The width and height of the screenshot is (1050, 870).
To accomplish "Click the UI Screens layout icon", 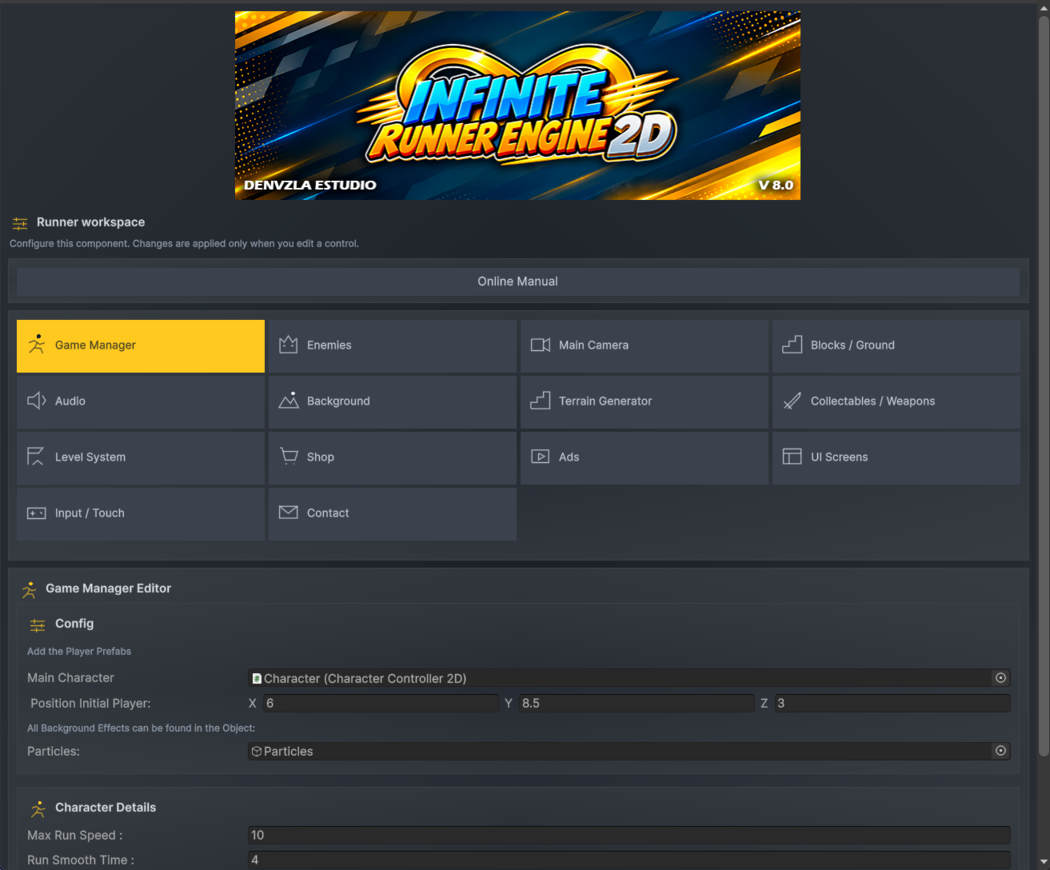I will (x=792, y=457).
